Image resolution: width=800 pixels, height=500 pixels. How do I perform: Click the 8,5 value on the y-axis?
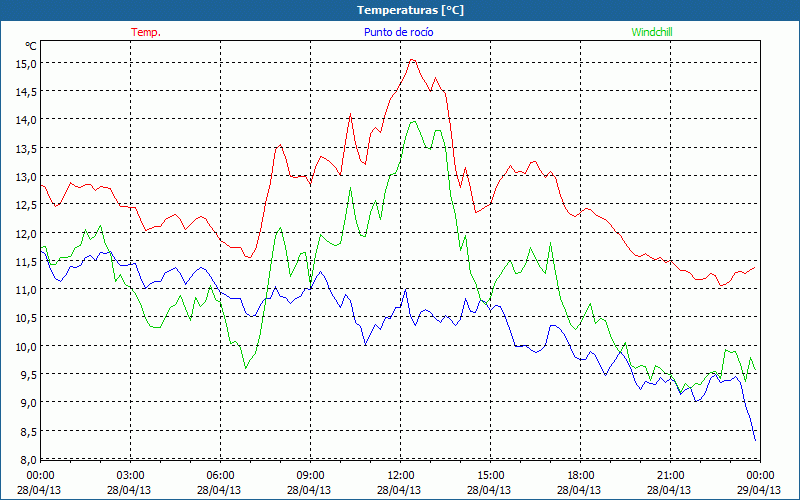coord(27,432)
